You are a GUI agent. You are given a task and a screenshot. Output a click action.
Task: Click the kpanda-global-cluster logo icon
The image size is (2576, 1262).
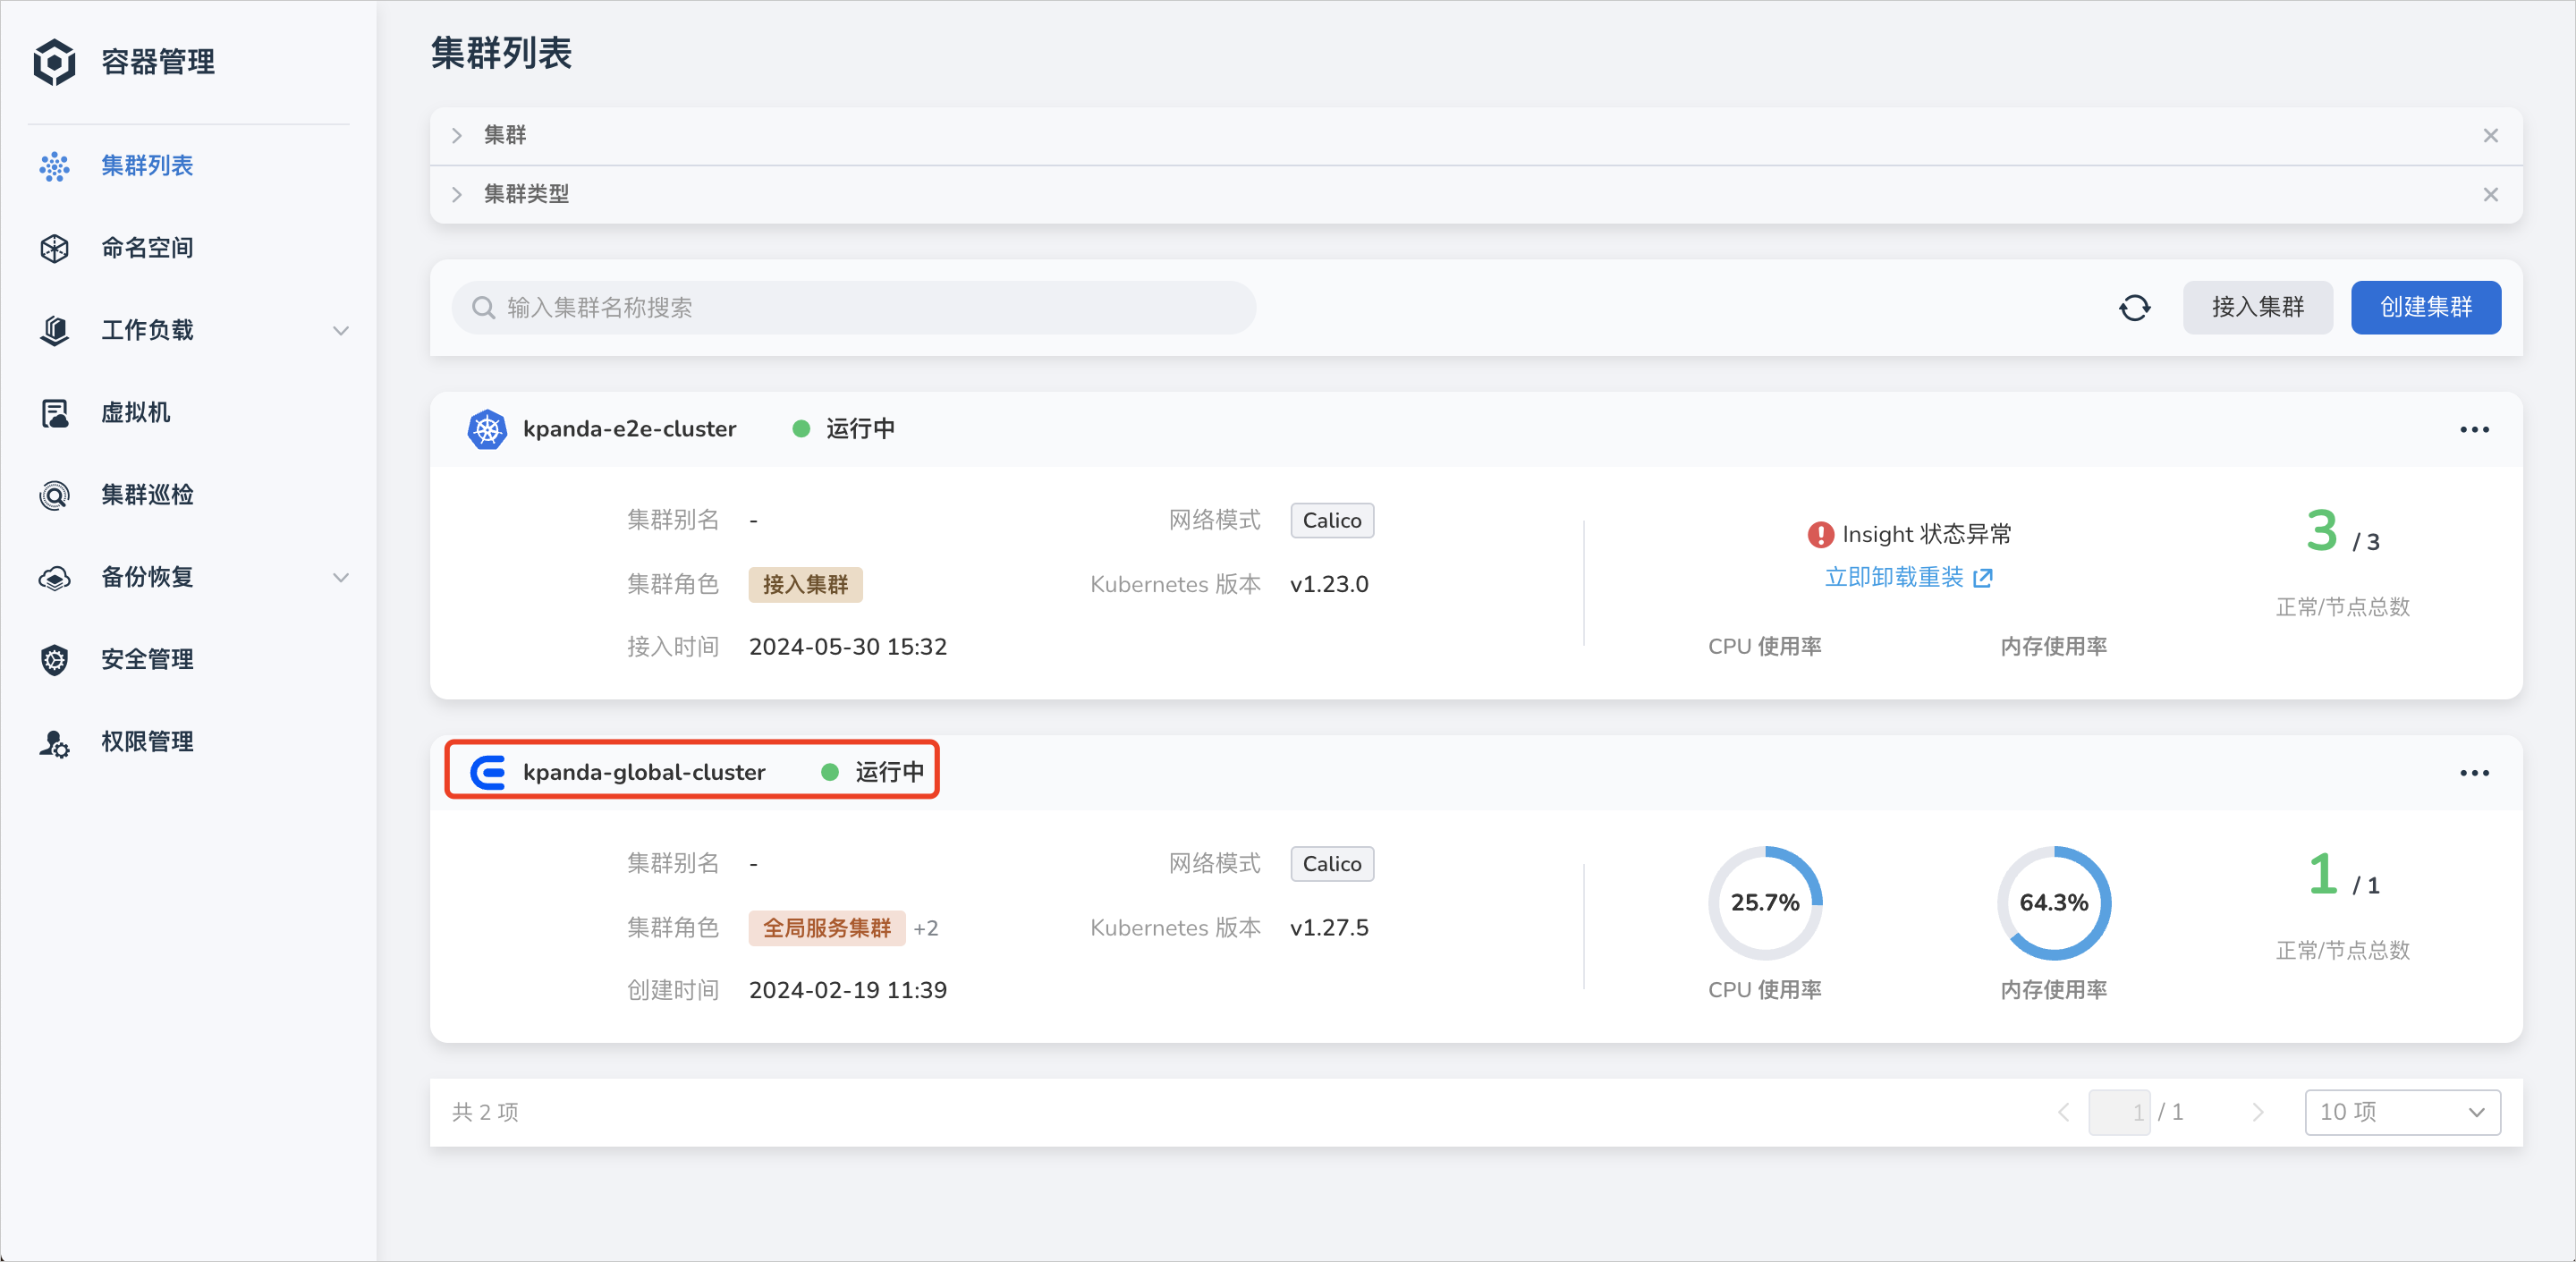click(x=488, y=773)
